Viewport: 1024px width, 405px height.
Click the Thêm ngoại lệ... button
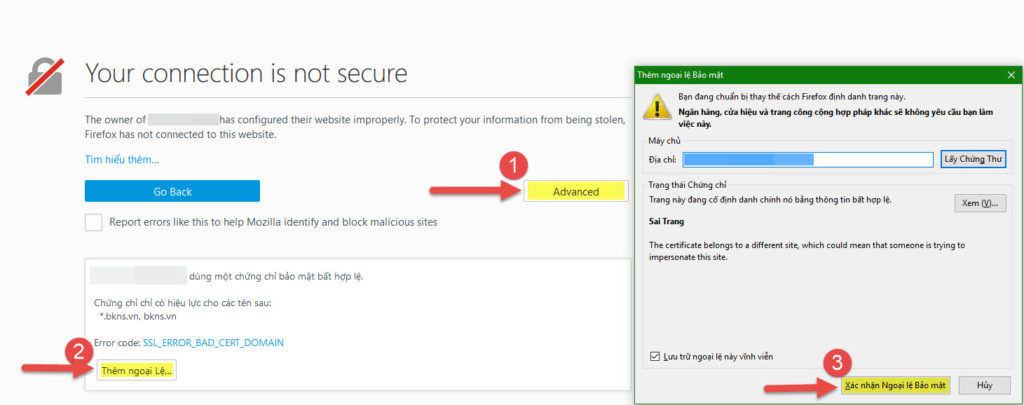137,370
